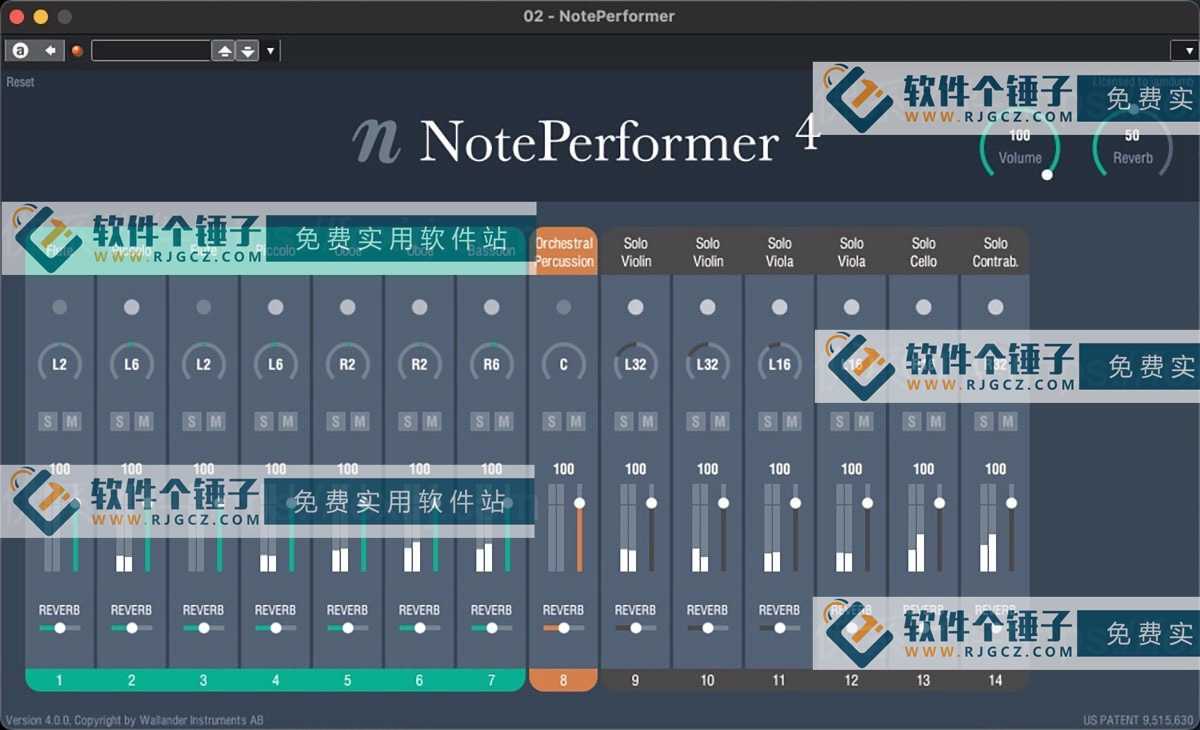
Task: Click channel 7 pan knob R6
Action: click(x=492, y=364)
